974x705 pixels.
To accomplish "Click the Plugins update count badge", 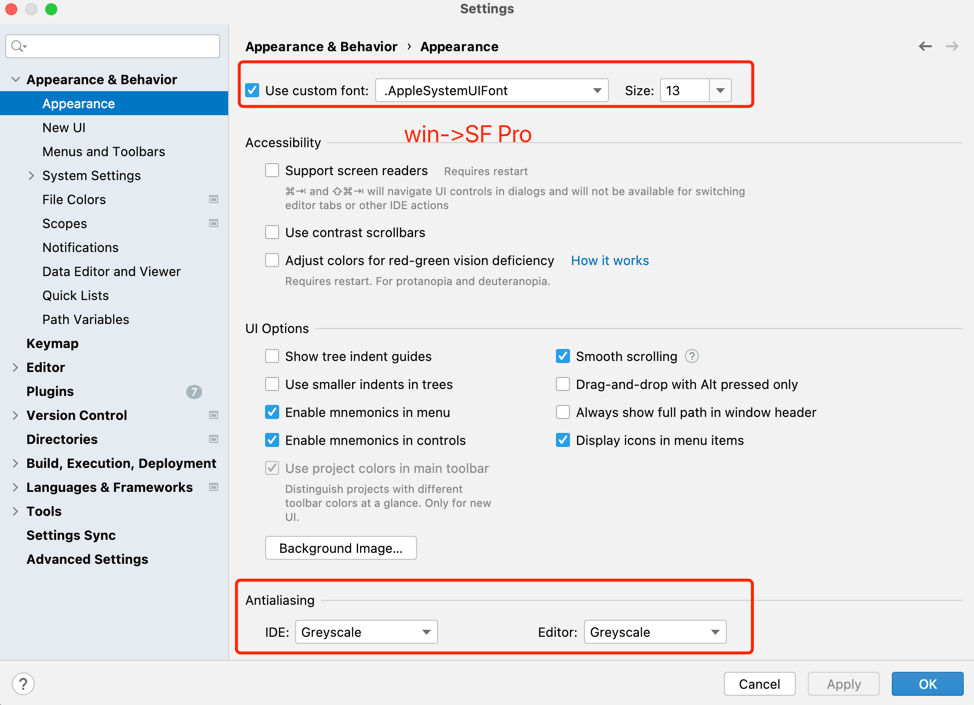I will pos(194,391).
